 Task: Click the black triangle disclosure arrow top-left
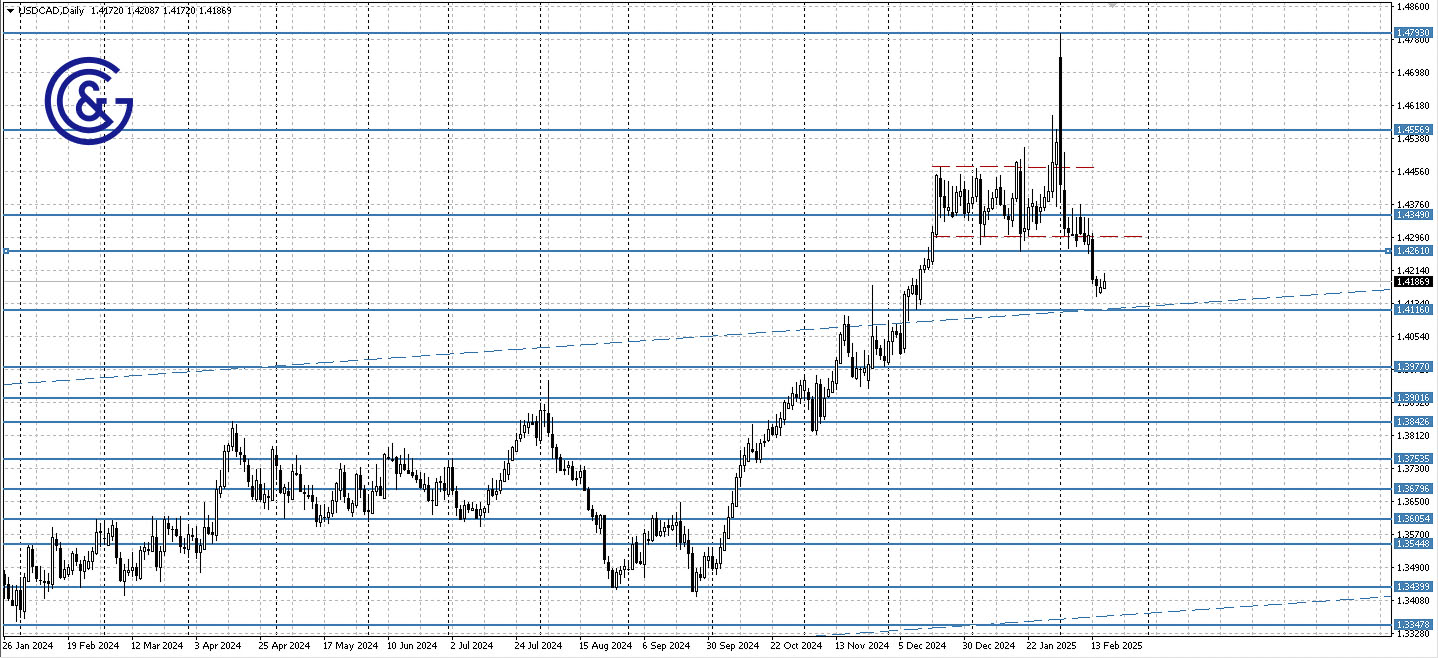9,10
